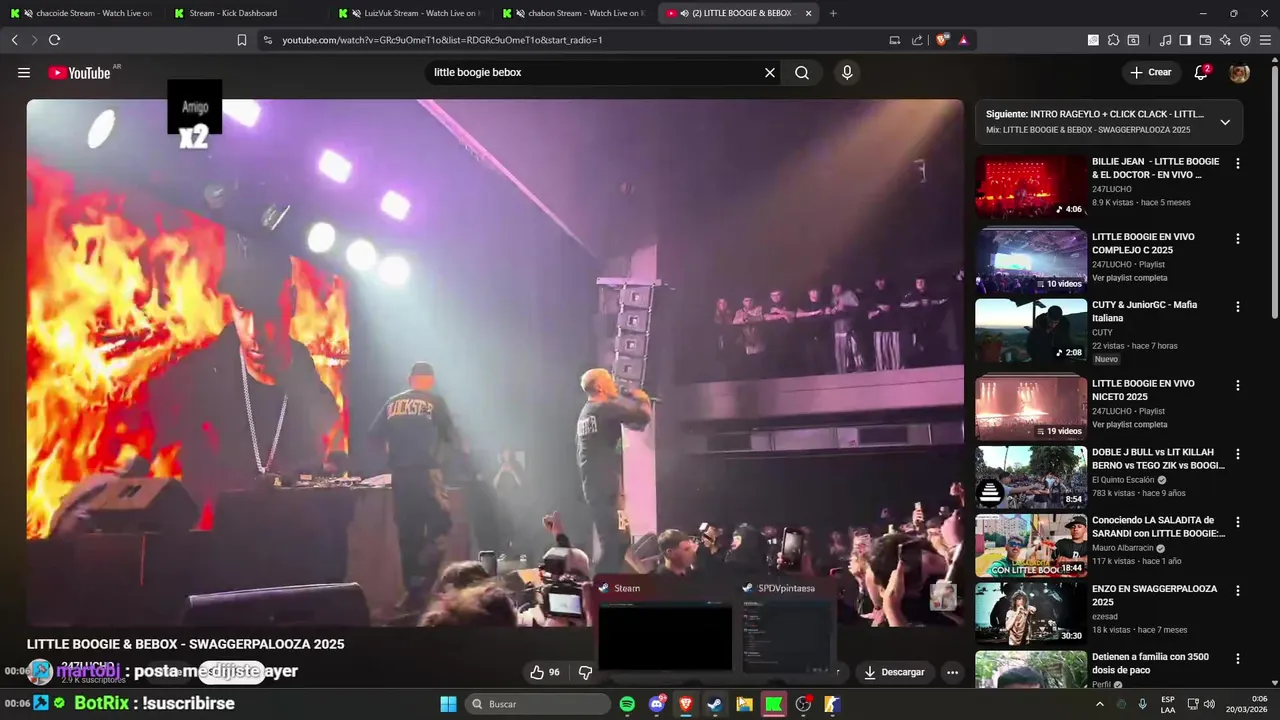Run the search using the magnifier button

(x=802, y=73)
